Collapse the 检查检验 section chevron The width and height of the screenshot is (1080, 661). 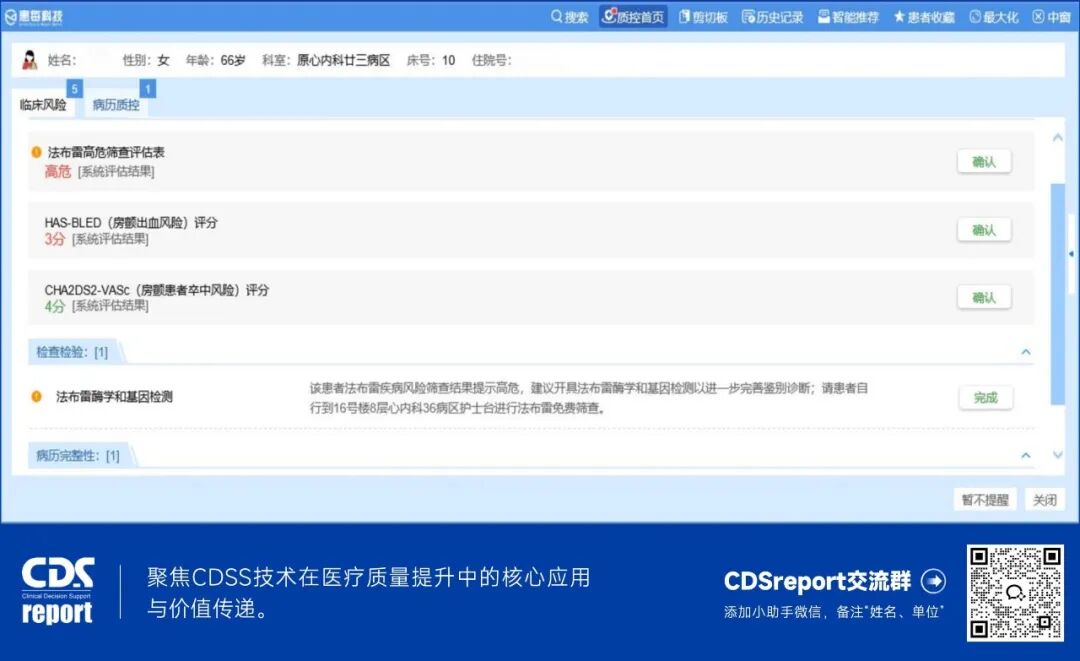(x=1025, y=352)
